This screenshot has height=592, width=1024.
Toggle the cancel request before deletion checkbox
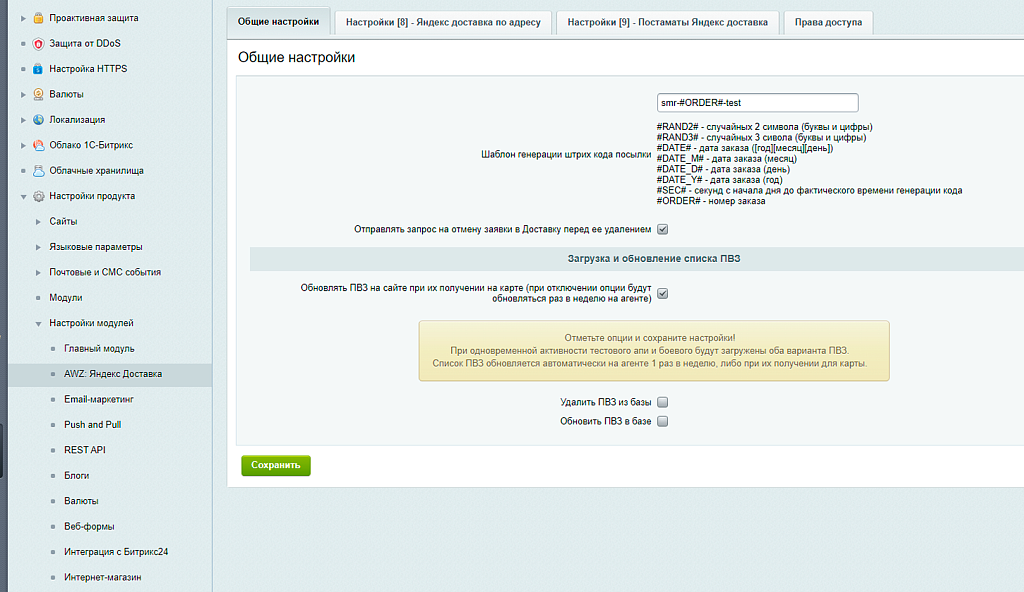coord(662,229)
